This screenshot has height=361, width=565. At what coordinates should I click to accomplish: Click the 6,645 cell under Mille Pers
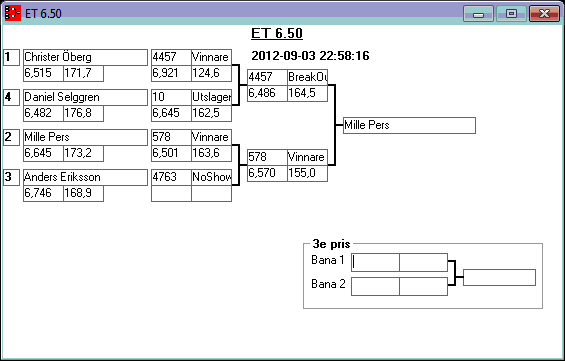point(43,153)
